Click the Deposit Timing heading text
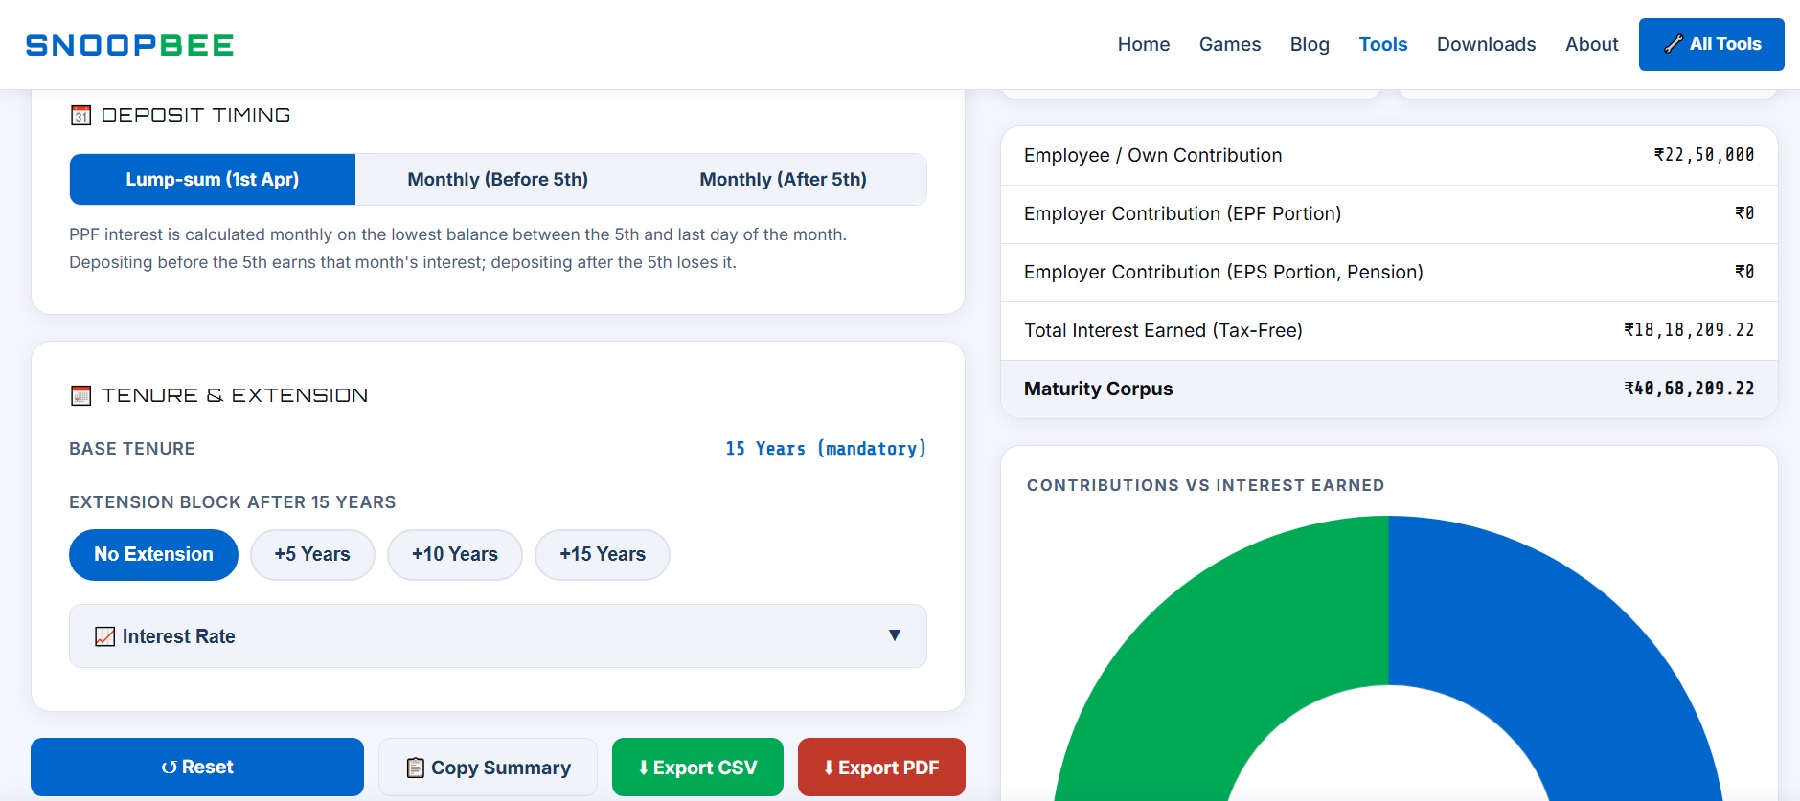This screenshot has width=1800, height=801. pos(196,115)
